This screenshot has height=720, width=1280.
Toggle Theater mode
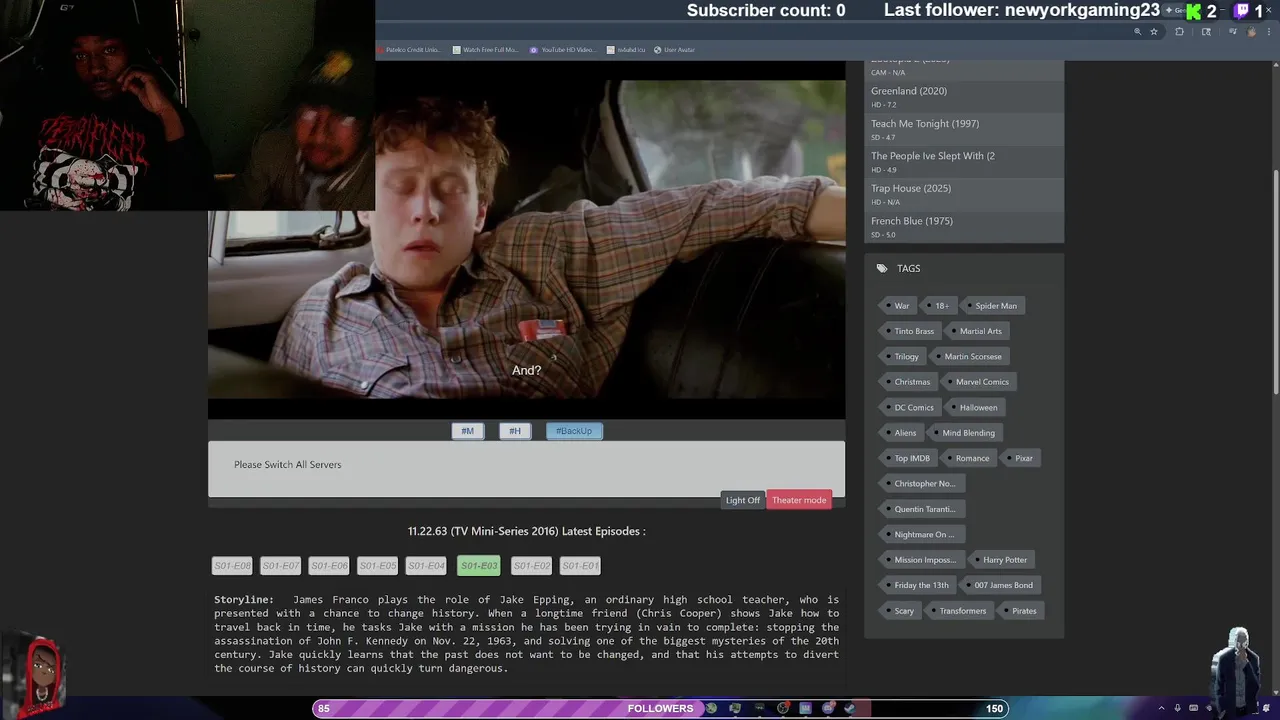[799, 500]
